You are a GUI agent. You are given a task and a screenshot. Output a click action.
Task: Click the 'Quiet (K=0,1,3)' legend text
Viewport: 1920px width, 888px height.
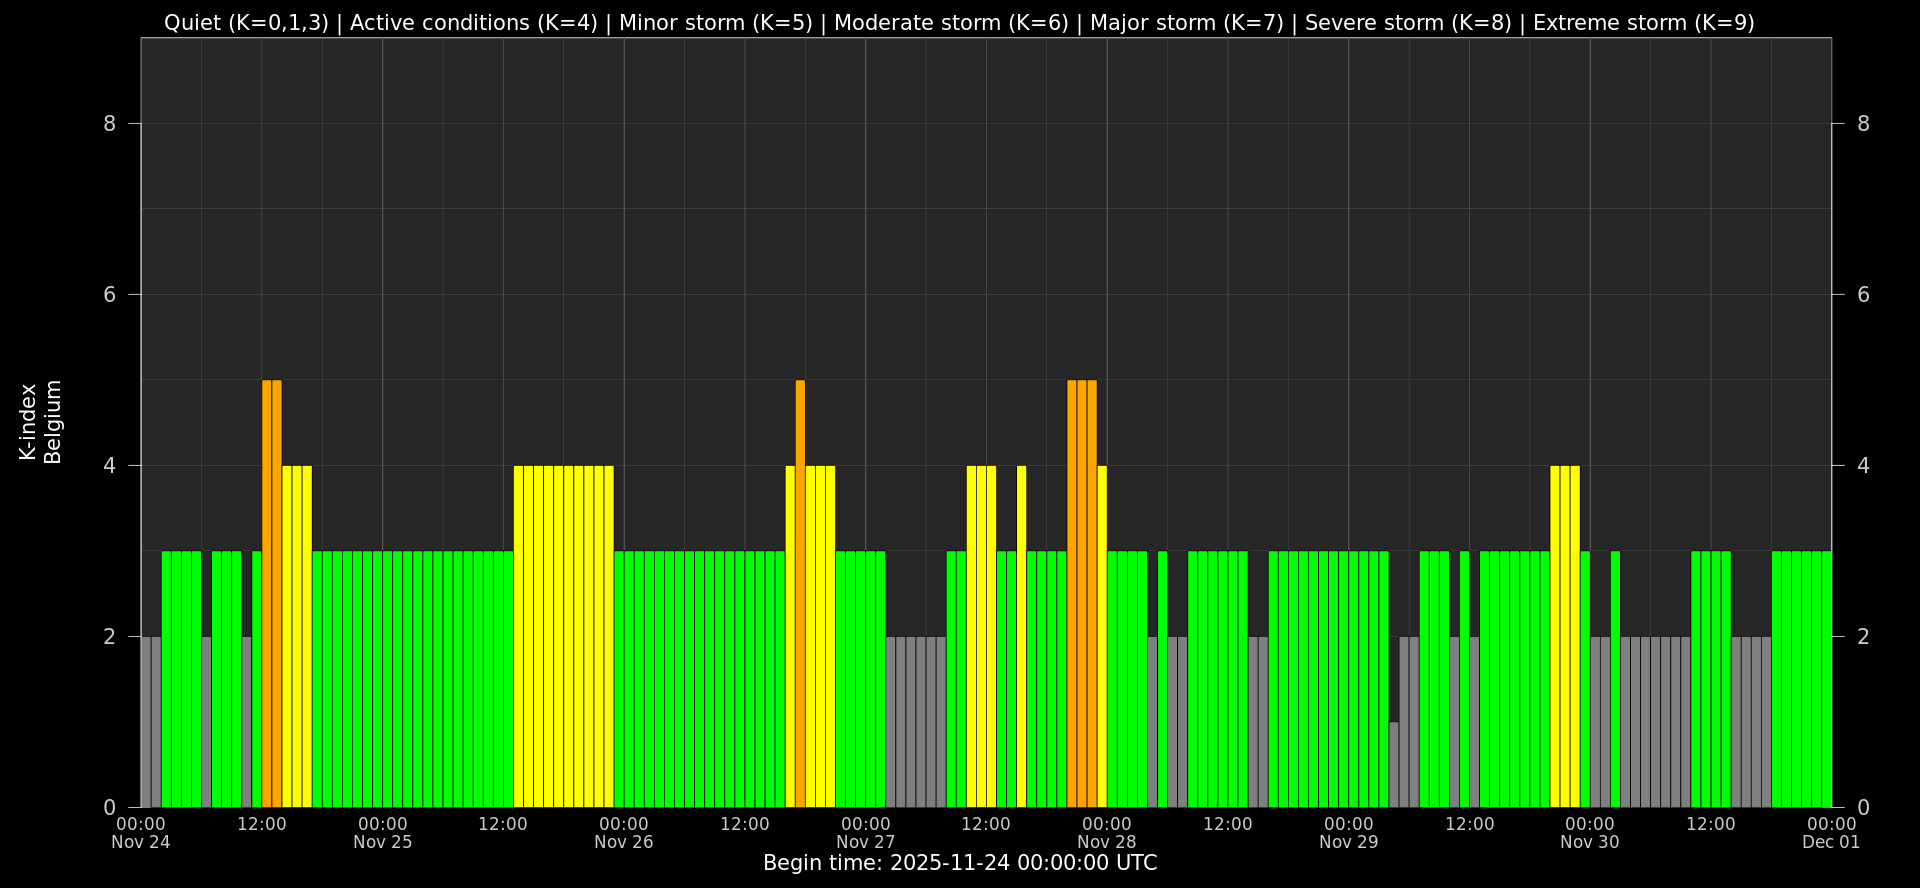[x=246, y=23]
